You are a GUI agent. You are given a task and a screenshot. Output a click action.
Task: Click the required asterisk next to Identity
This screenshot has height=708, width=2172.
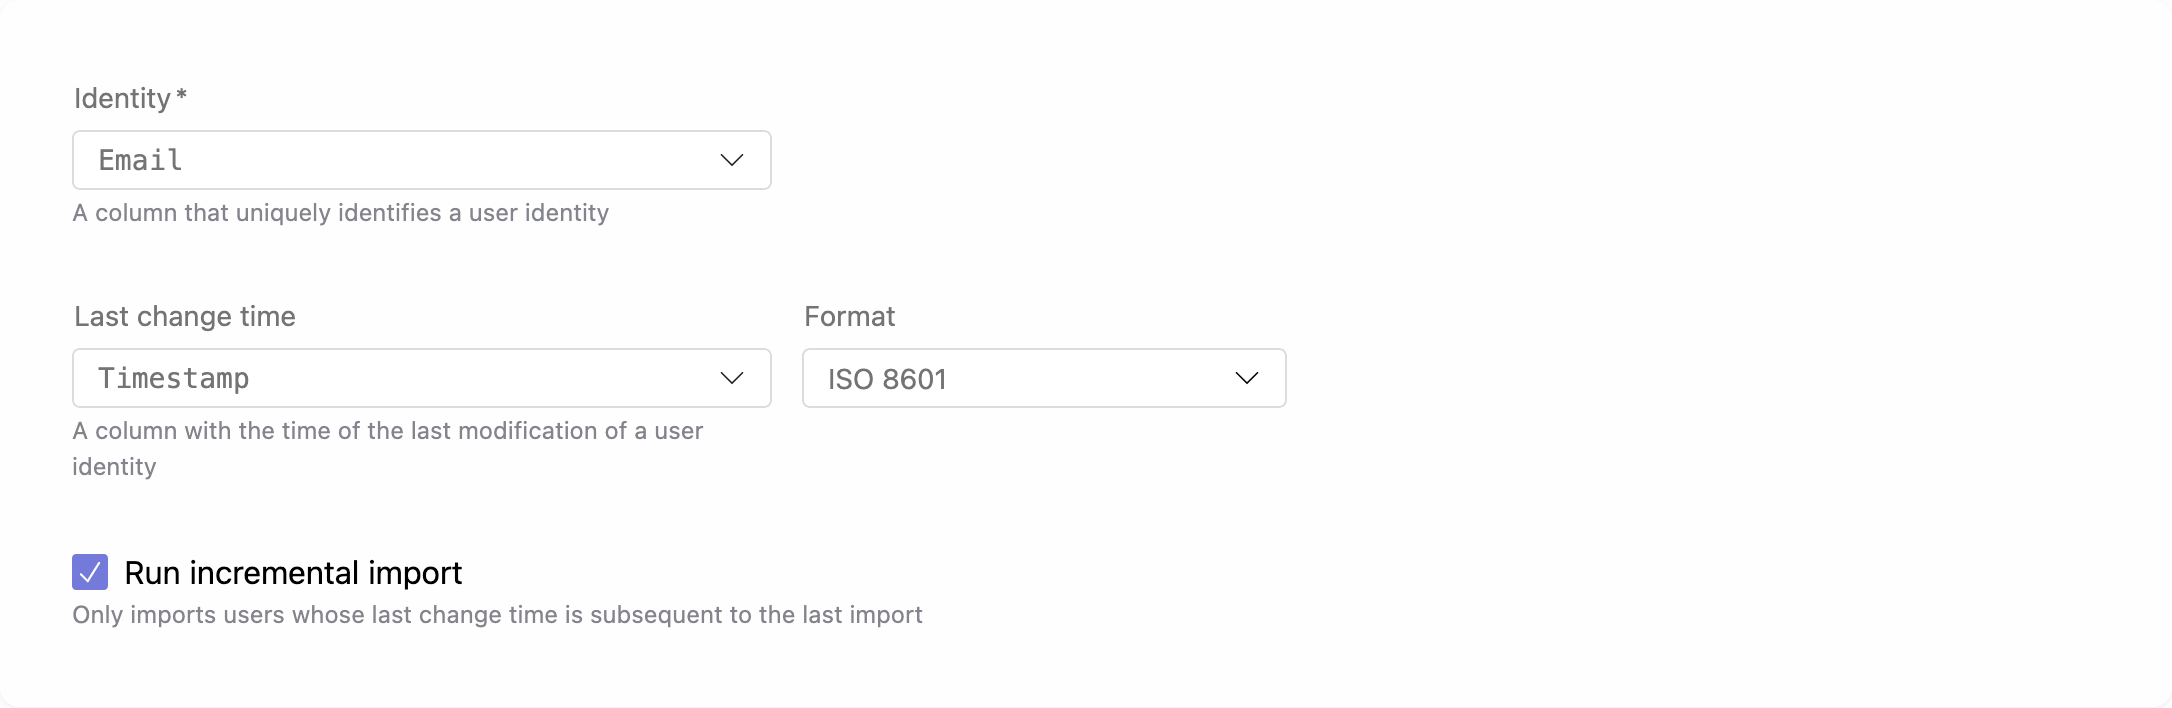(x=180, y=94)
